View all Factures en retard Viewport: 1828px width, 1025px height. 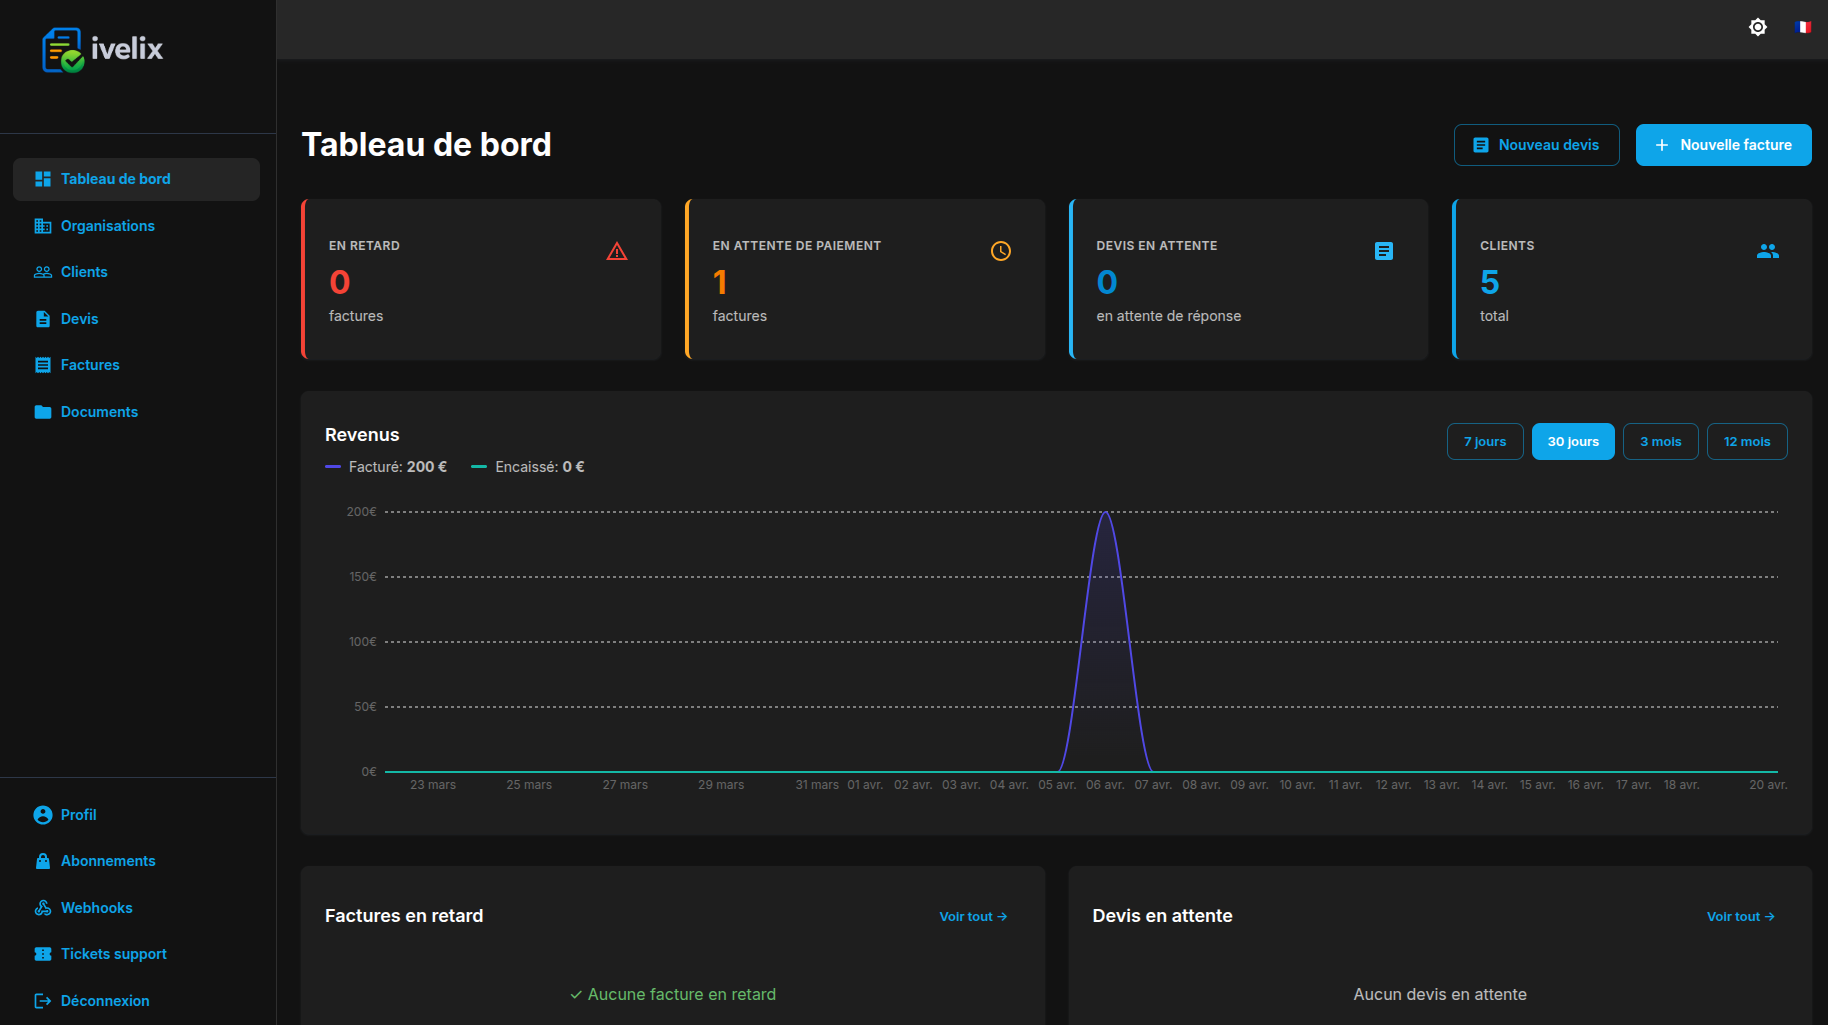pyautogui.click(x=972, y=917)
